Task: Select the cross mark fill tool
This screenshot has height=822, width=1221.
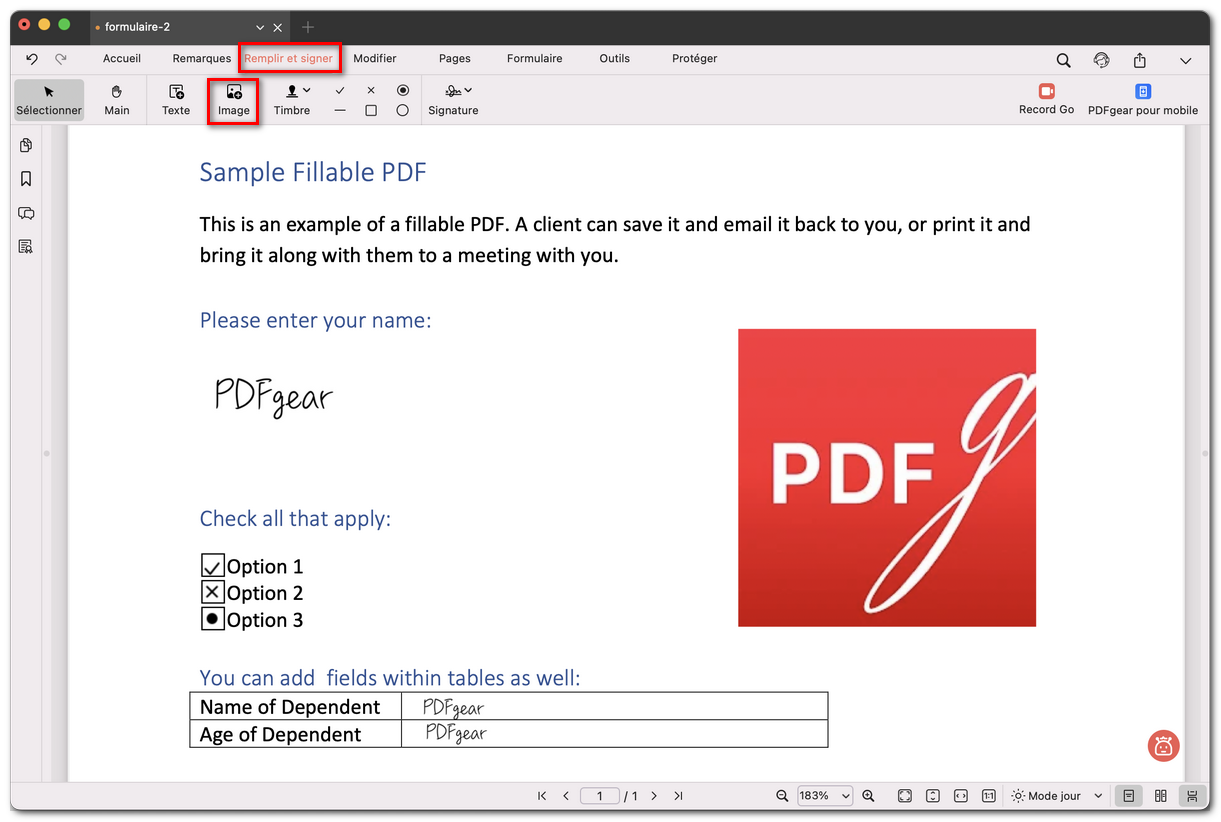Action: 371,91
